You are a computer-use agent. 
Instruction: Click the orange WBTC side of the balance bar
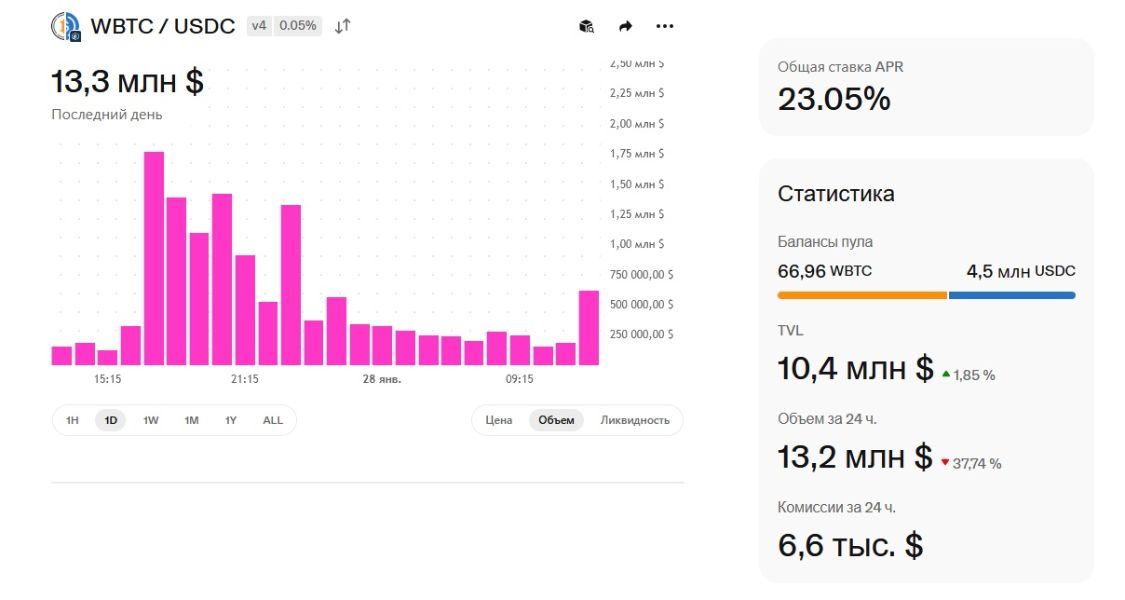click(860, 295)
